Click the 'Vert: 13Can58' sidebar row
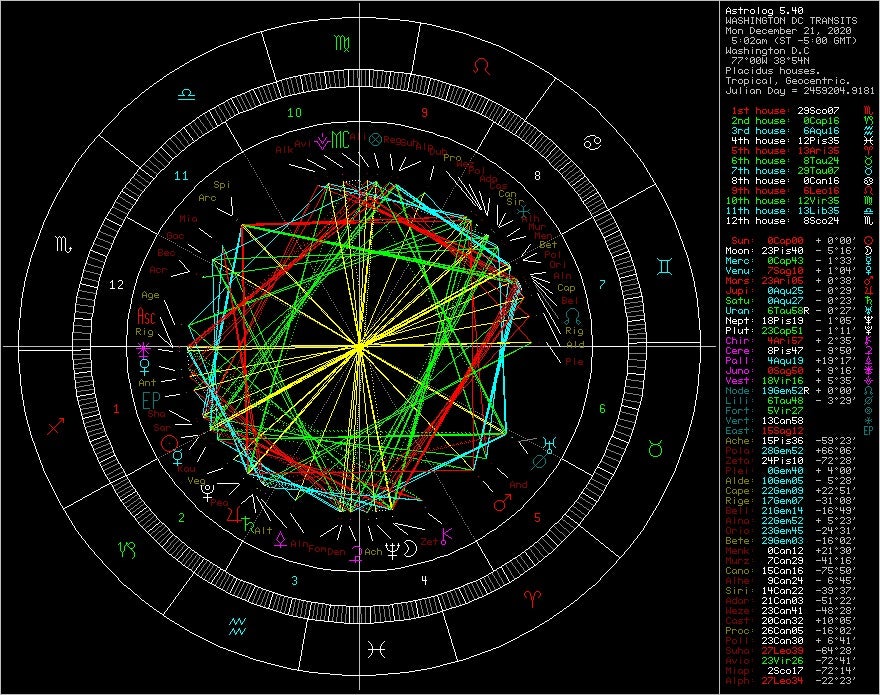Screen dimensions: 880x695 (x=800, y=421)
